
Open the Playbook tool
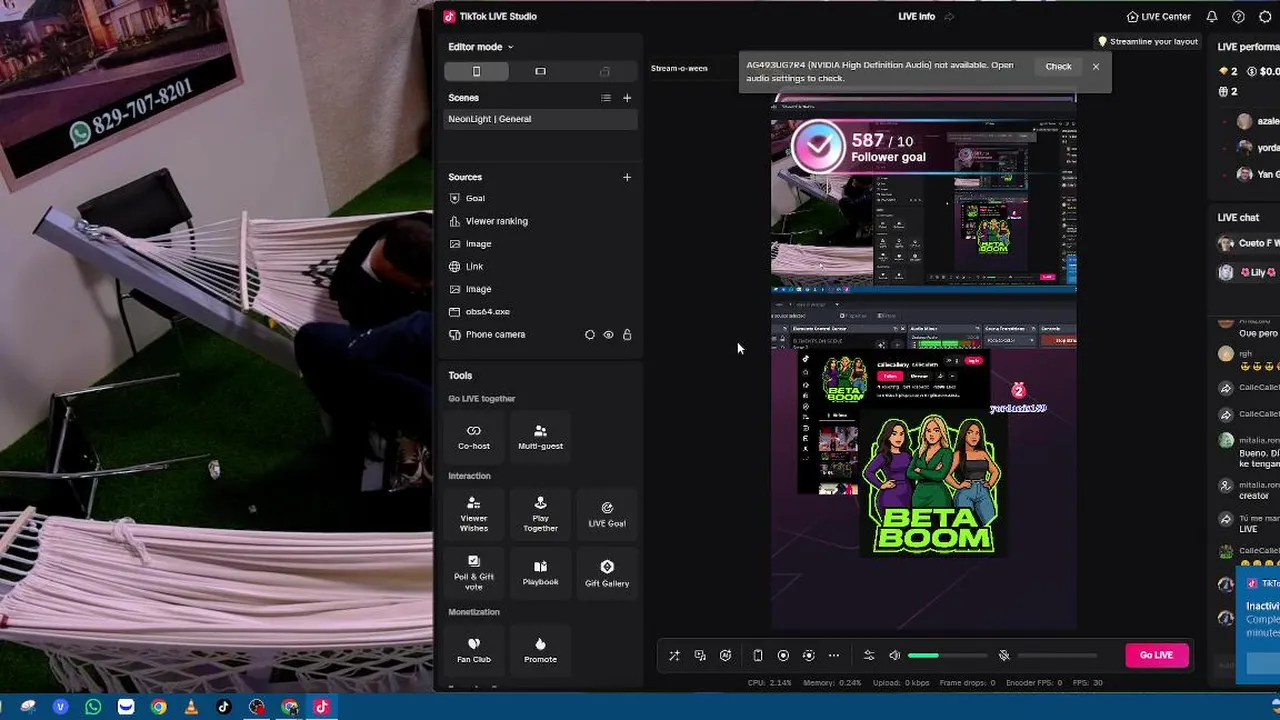[x=540, y=572]
